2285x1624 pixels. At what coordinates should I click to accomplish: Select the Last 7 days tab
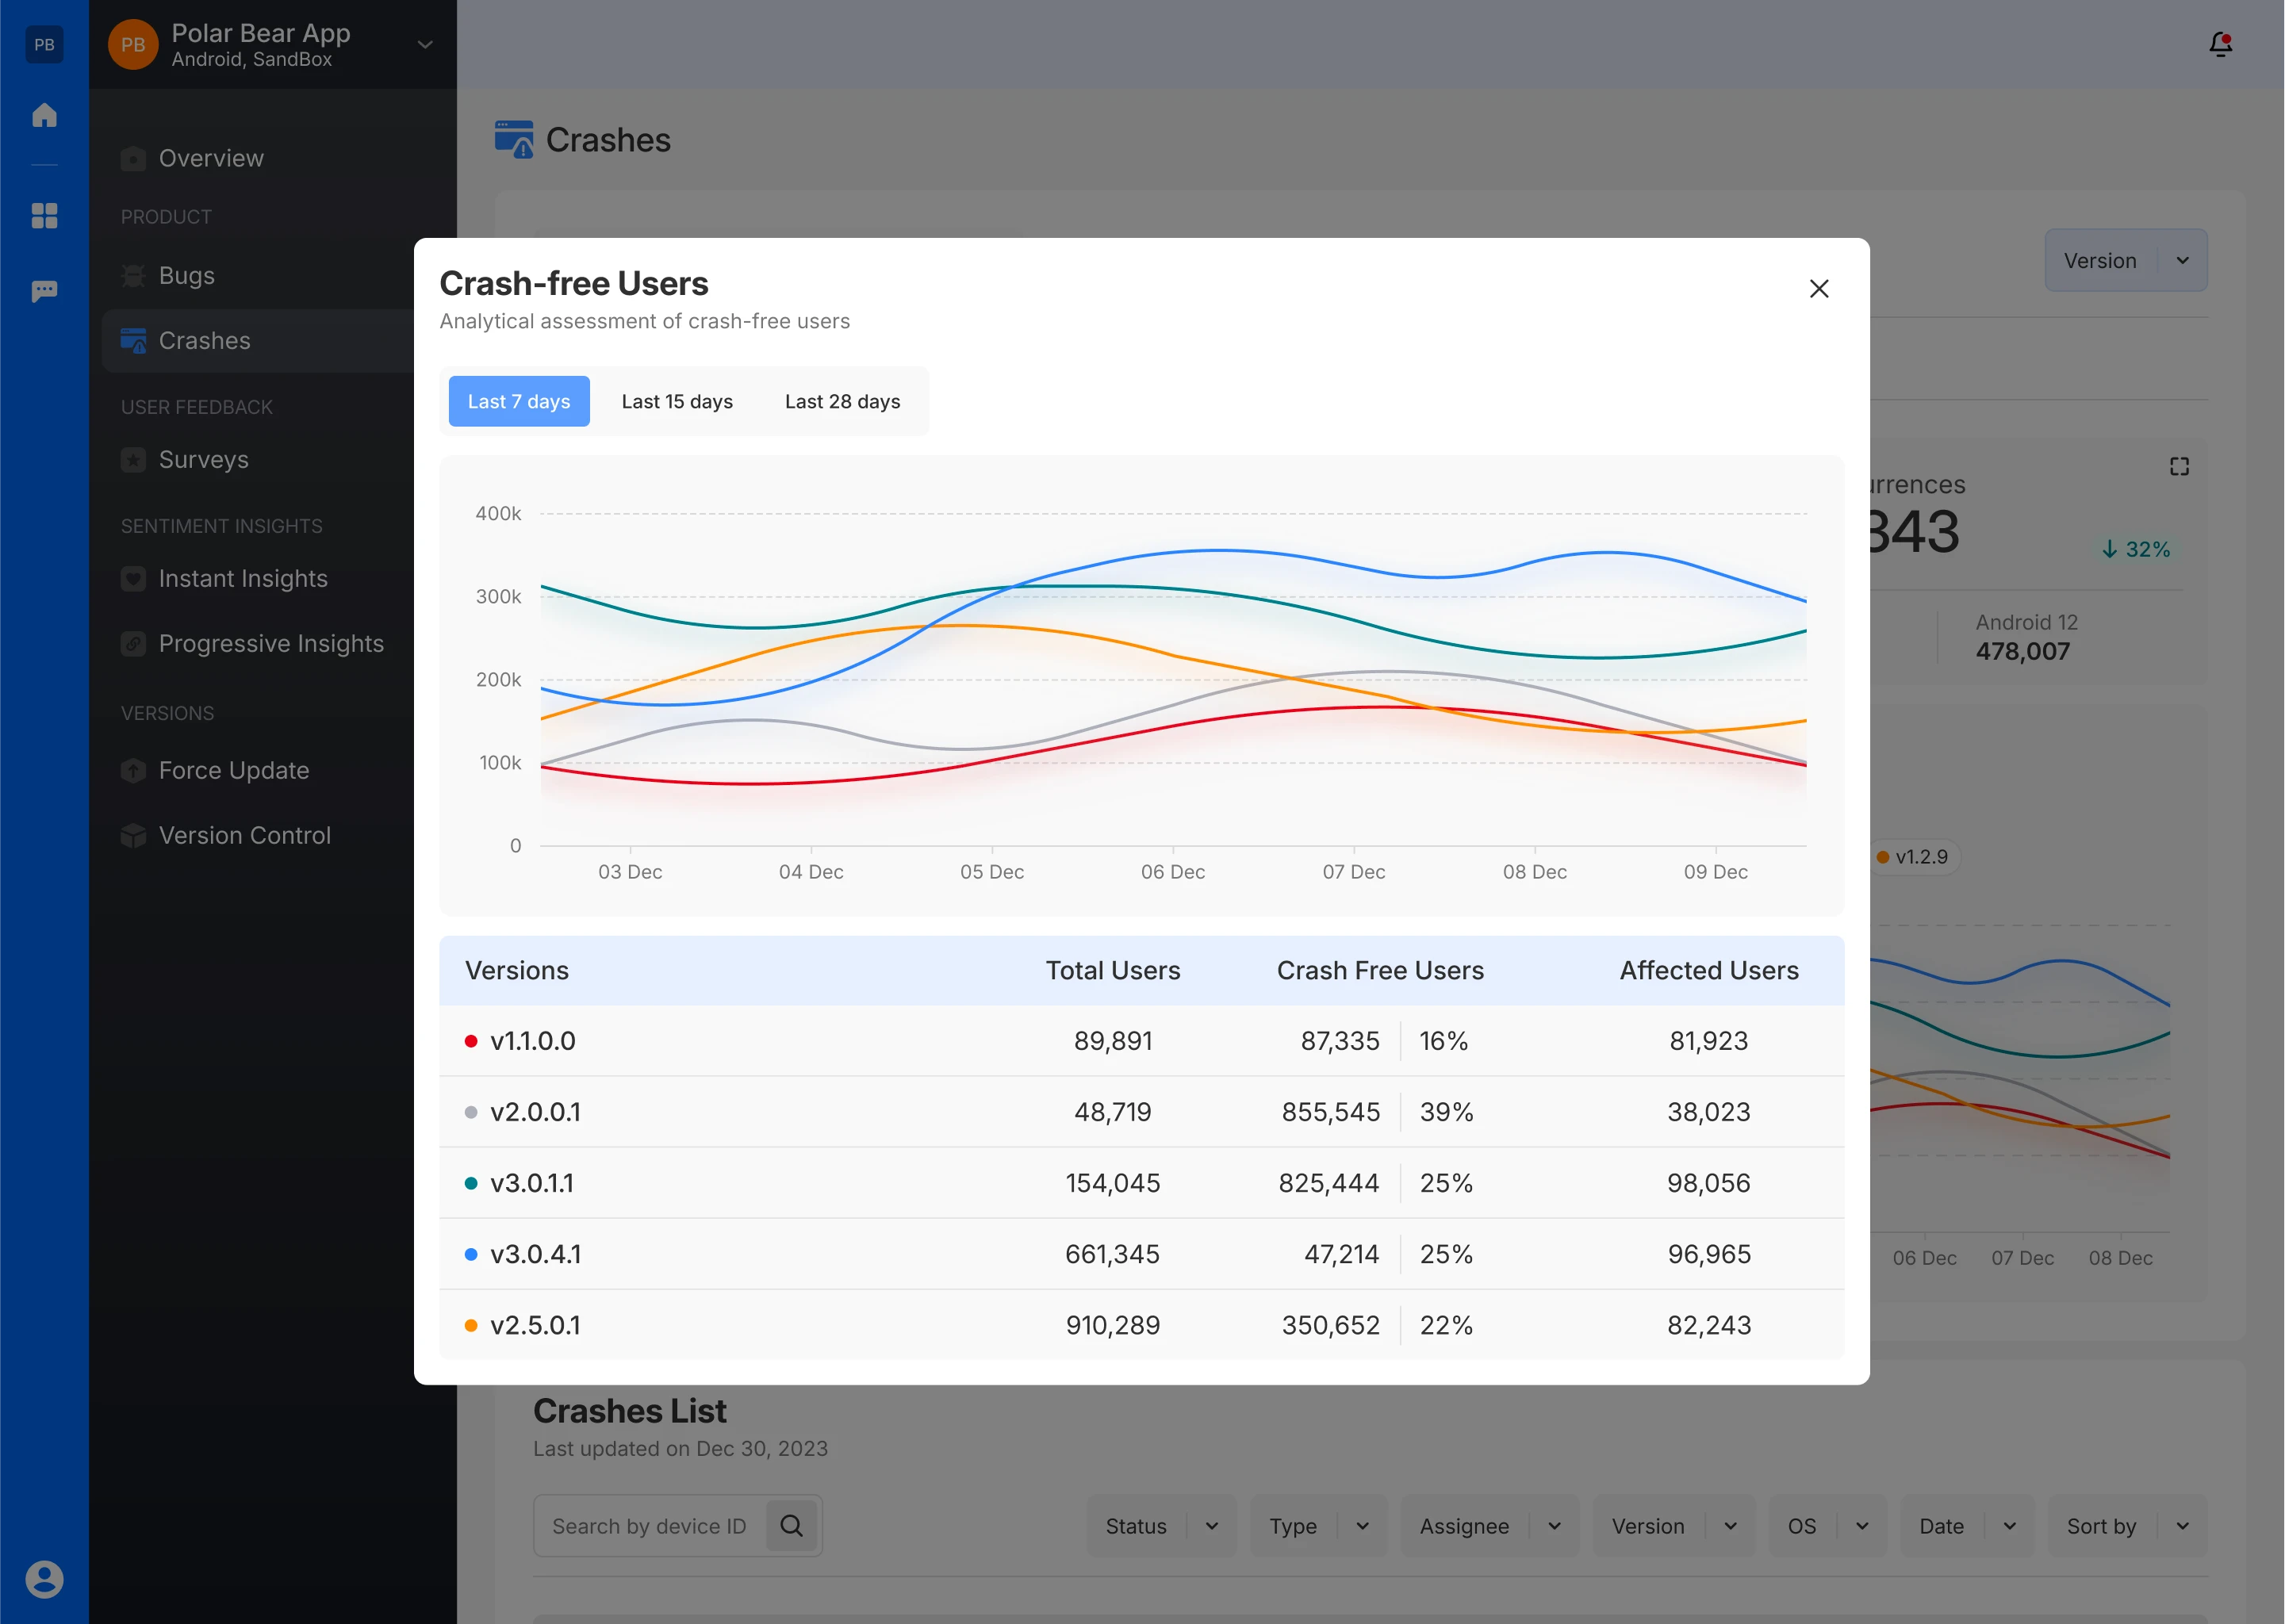[519, 401]
